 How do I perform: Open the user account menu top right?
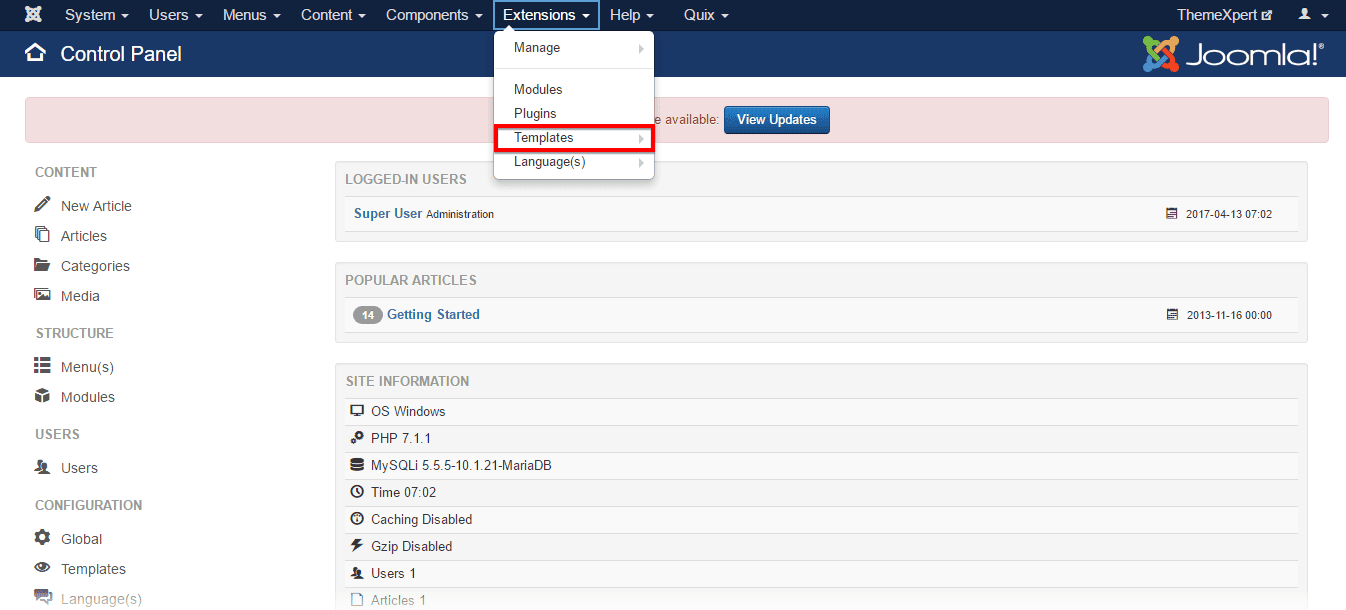pyautogui.click(x=1311, y=14)
